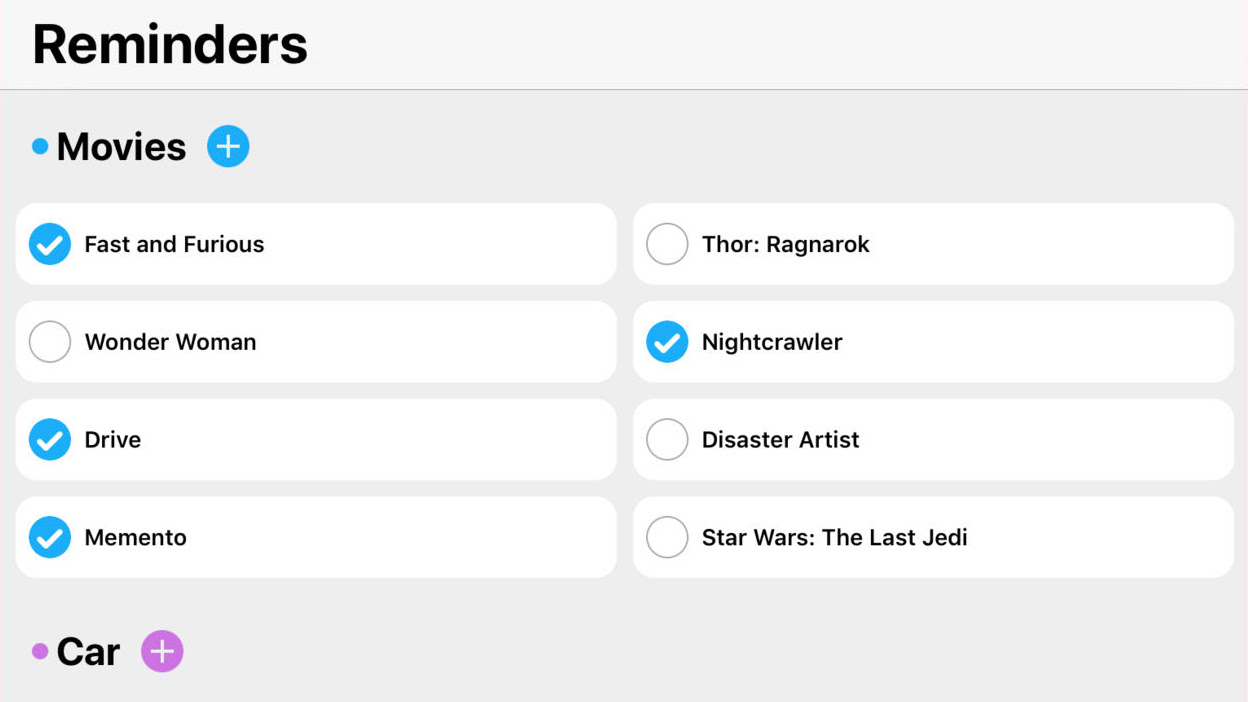Complete Star Wars: The Last Jedi reminder

[667, 537]
